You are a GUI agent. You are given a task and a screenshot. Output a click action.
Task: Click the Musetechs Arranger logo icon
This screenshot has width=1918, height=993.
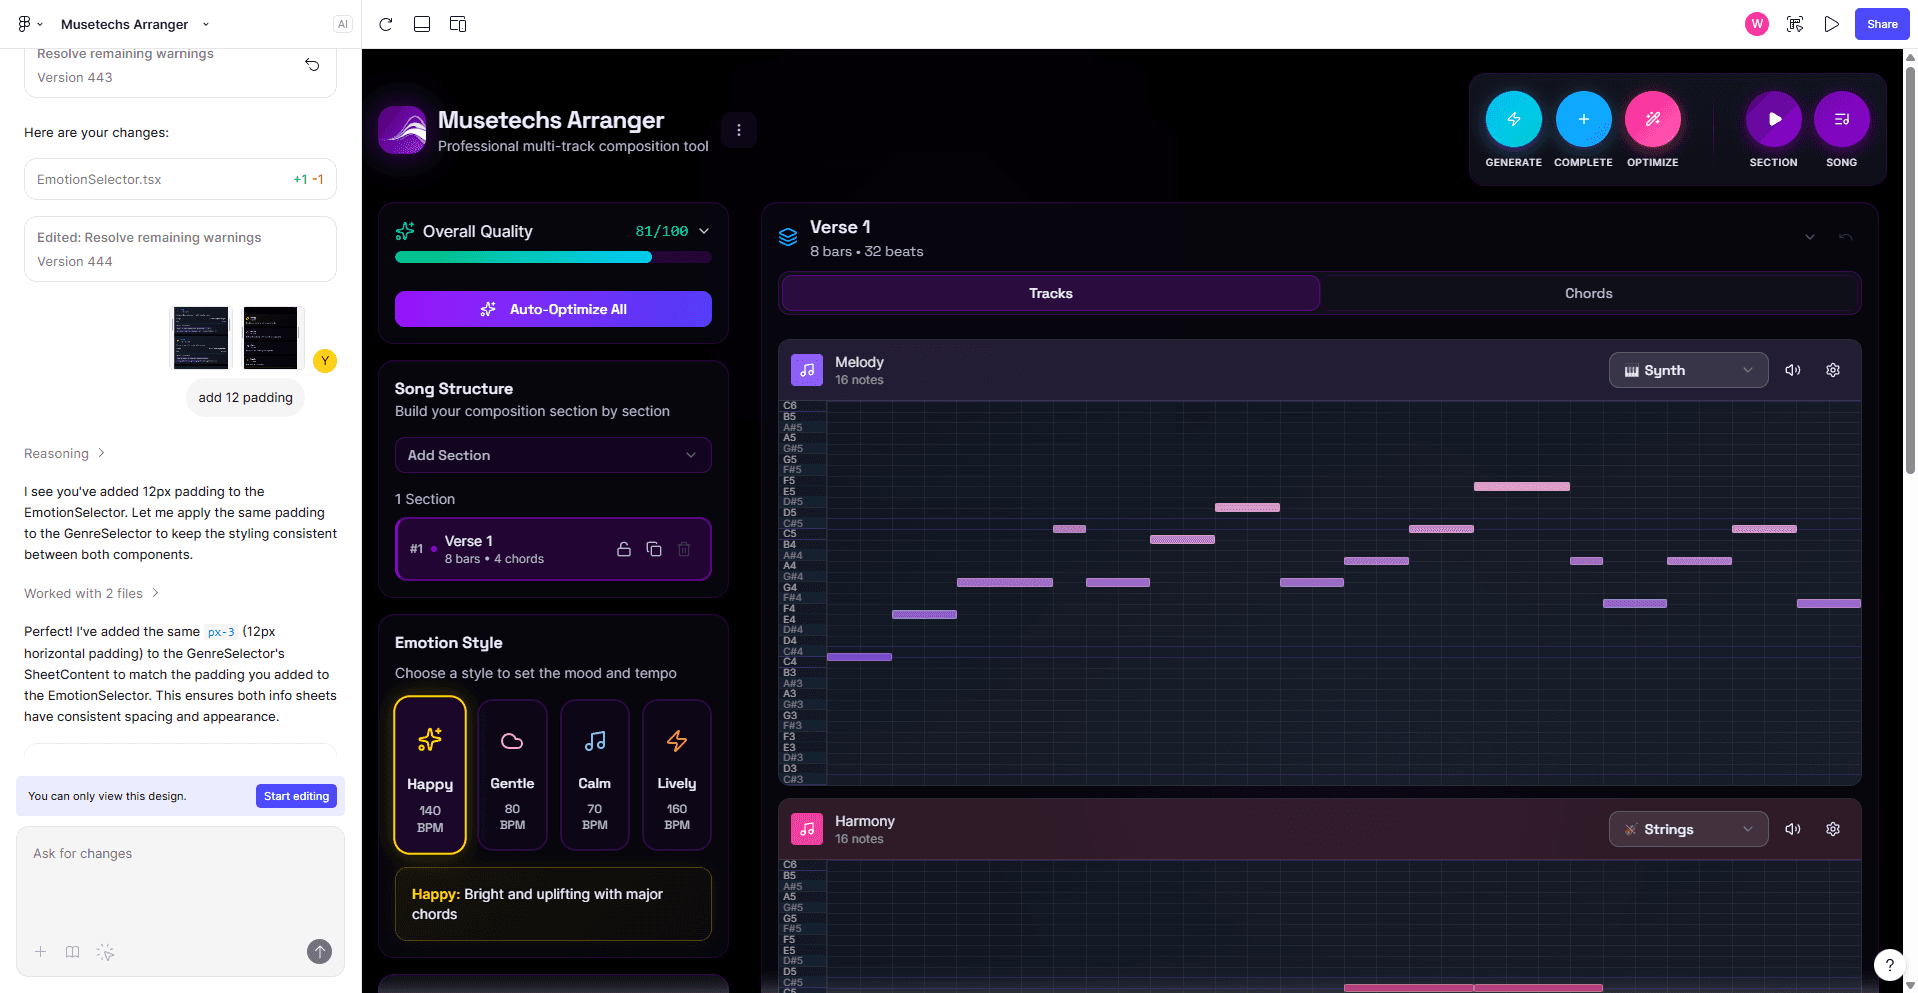(402, 130)
